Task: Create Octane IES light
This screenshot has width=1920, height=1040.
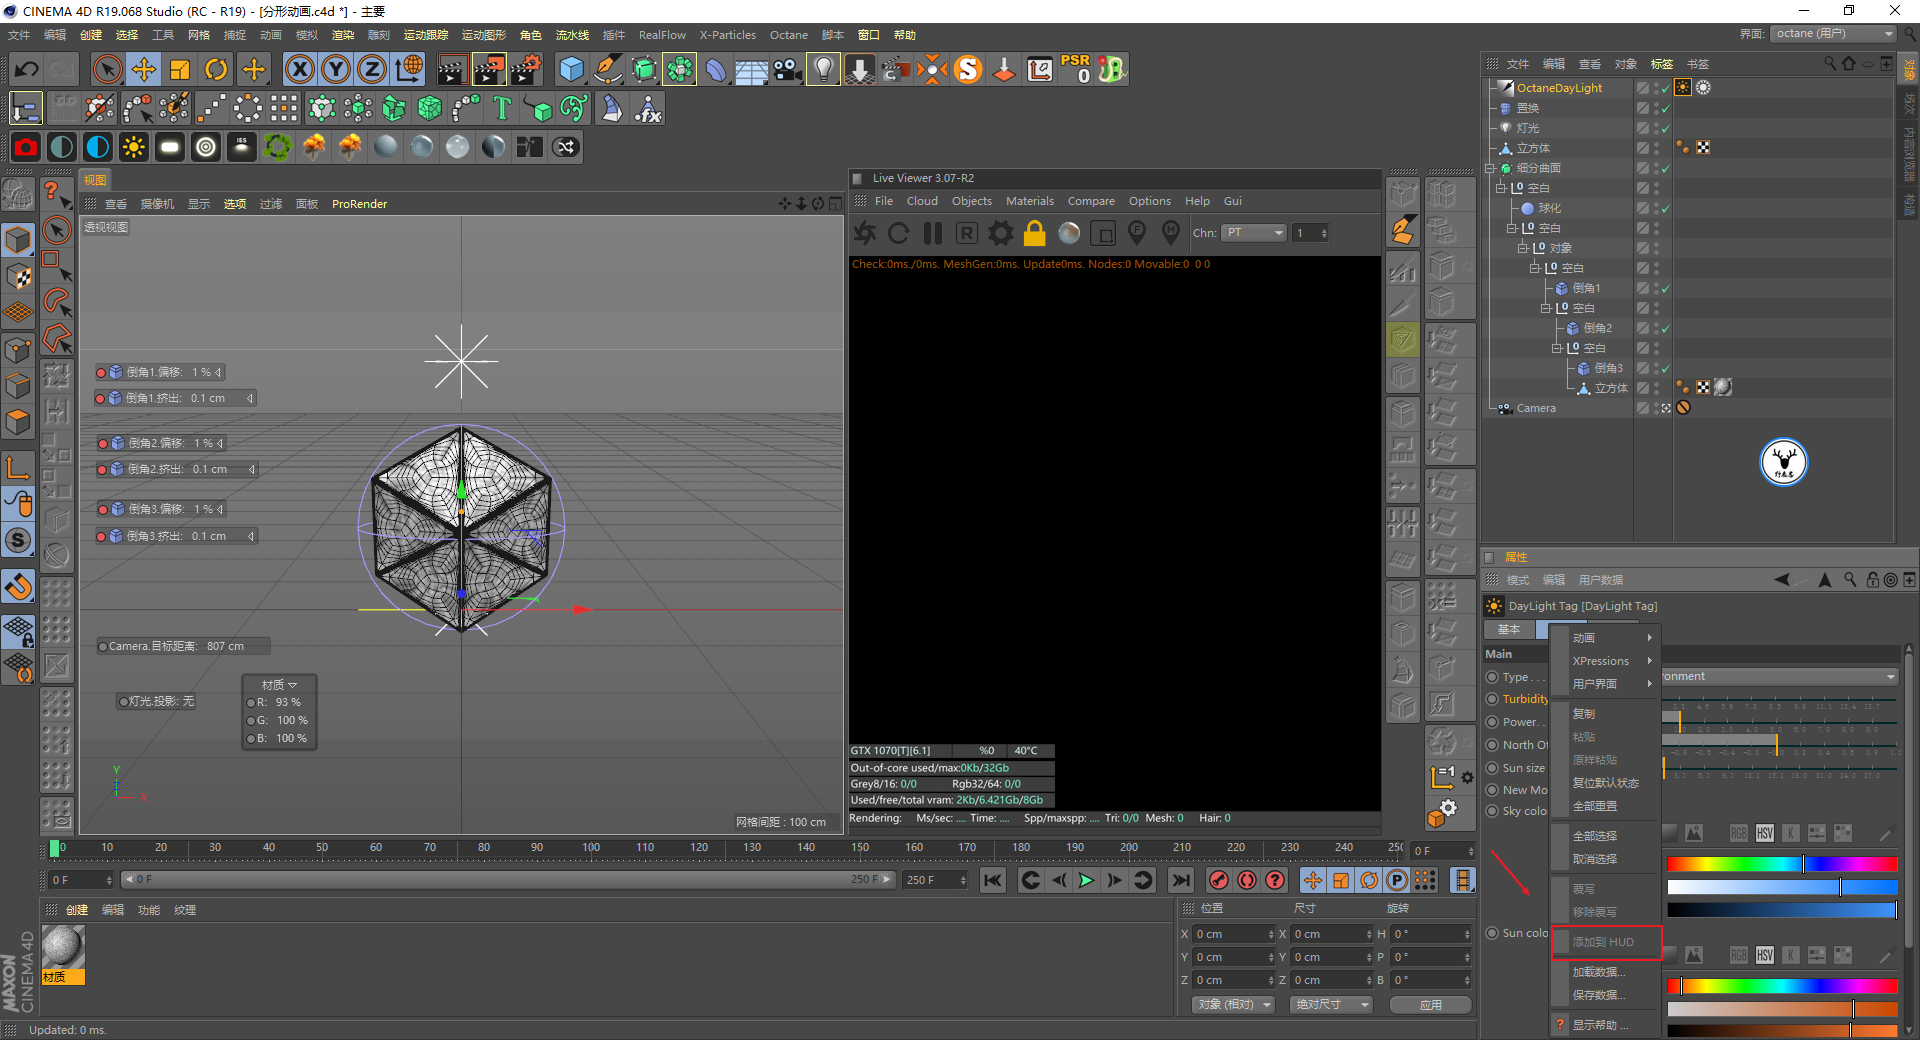Action: pyautogui.click(x=242, y=147)
